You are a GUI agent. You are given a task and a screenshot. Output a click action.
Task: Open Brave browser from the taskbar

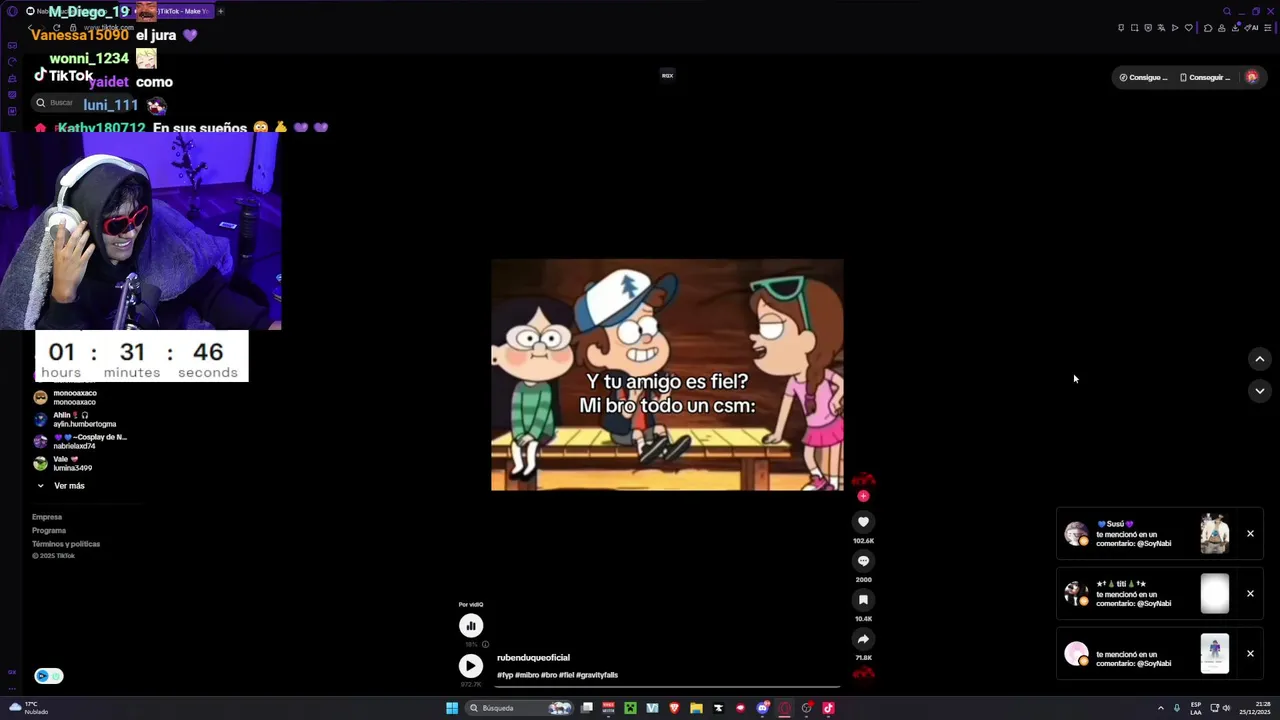pos(674,708)
